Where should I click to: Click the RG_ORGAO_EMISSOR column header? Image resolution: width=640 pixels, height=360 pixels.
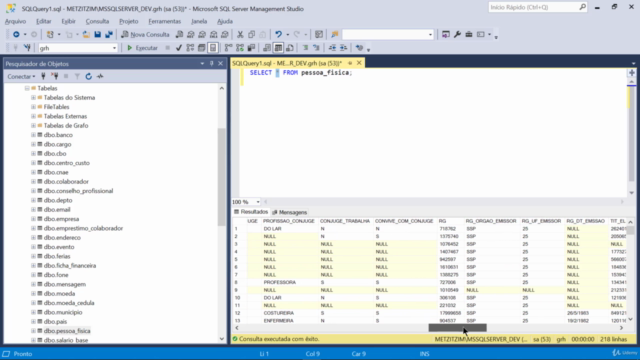(491, 221)
